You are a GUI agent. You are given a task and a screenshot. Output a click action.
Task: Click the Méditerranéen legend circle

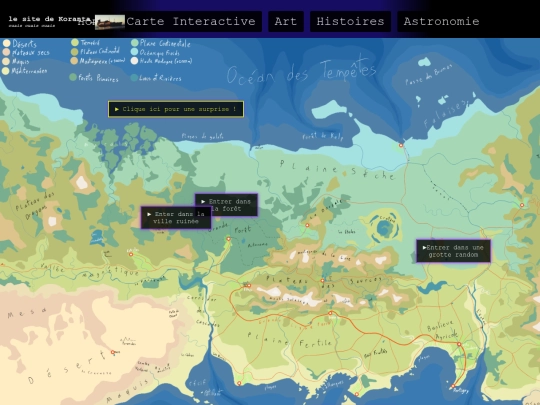tap(6, 71)
